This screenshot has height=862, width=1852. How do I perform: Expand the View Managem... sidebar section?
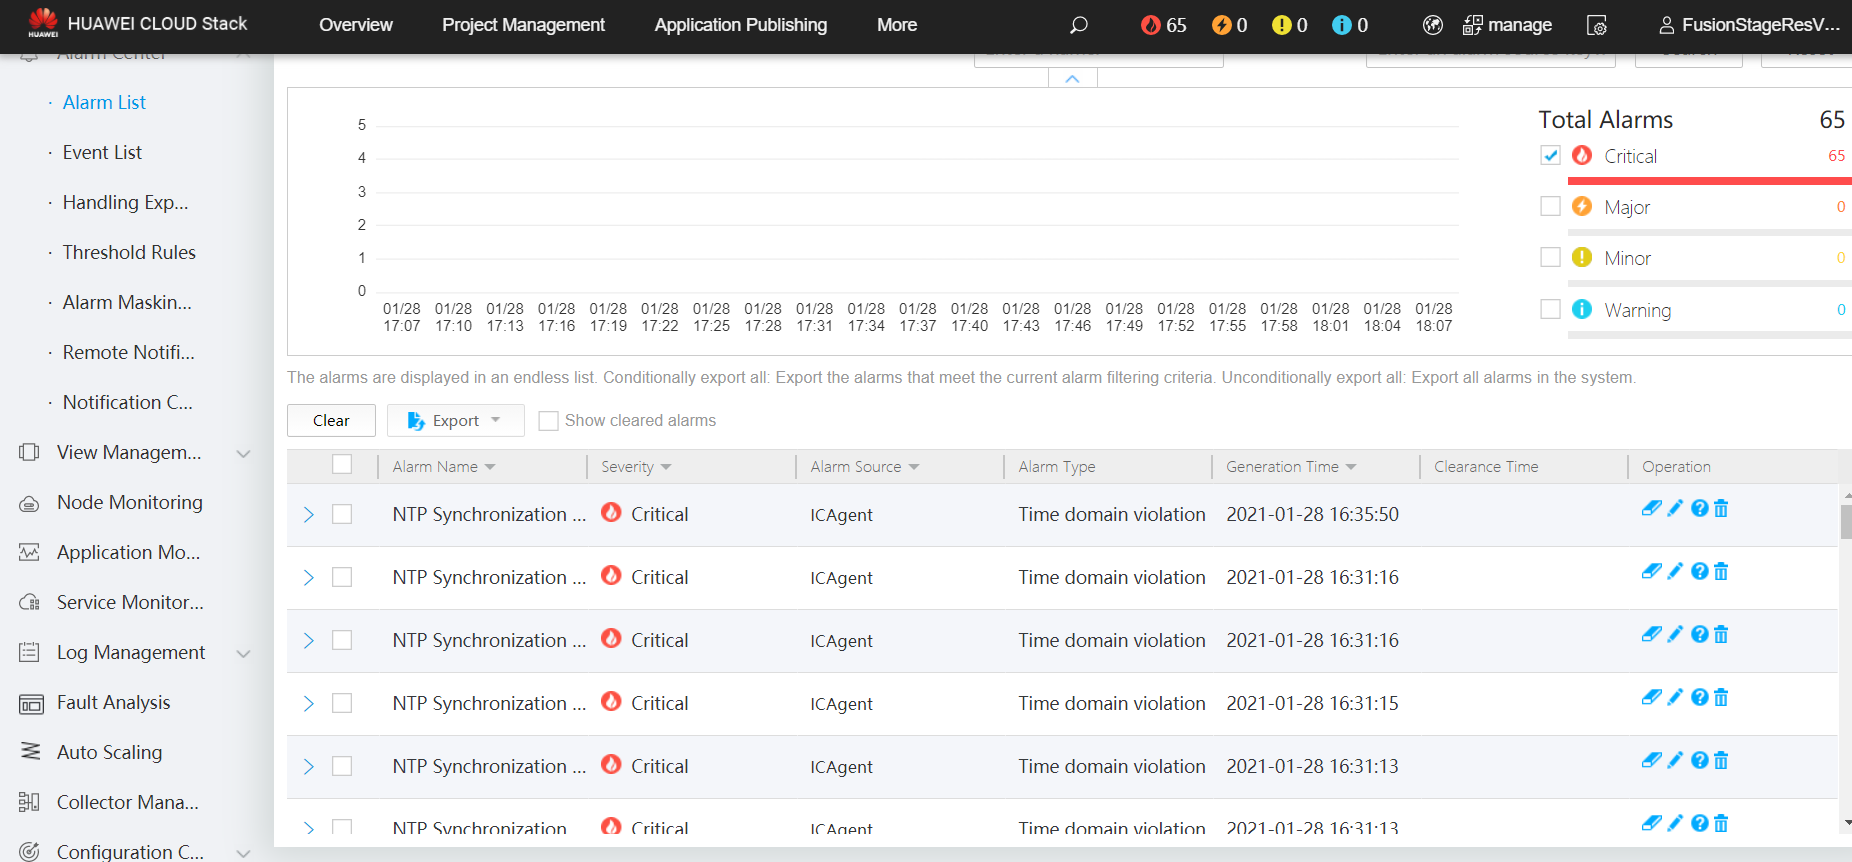pyautogui.click(x=243, y=454)
